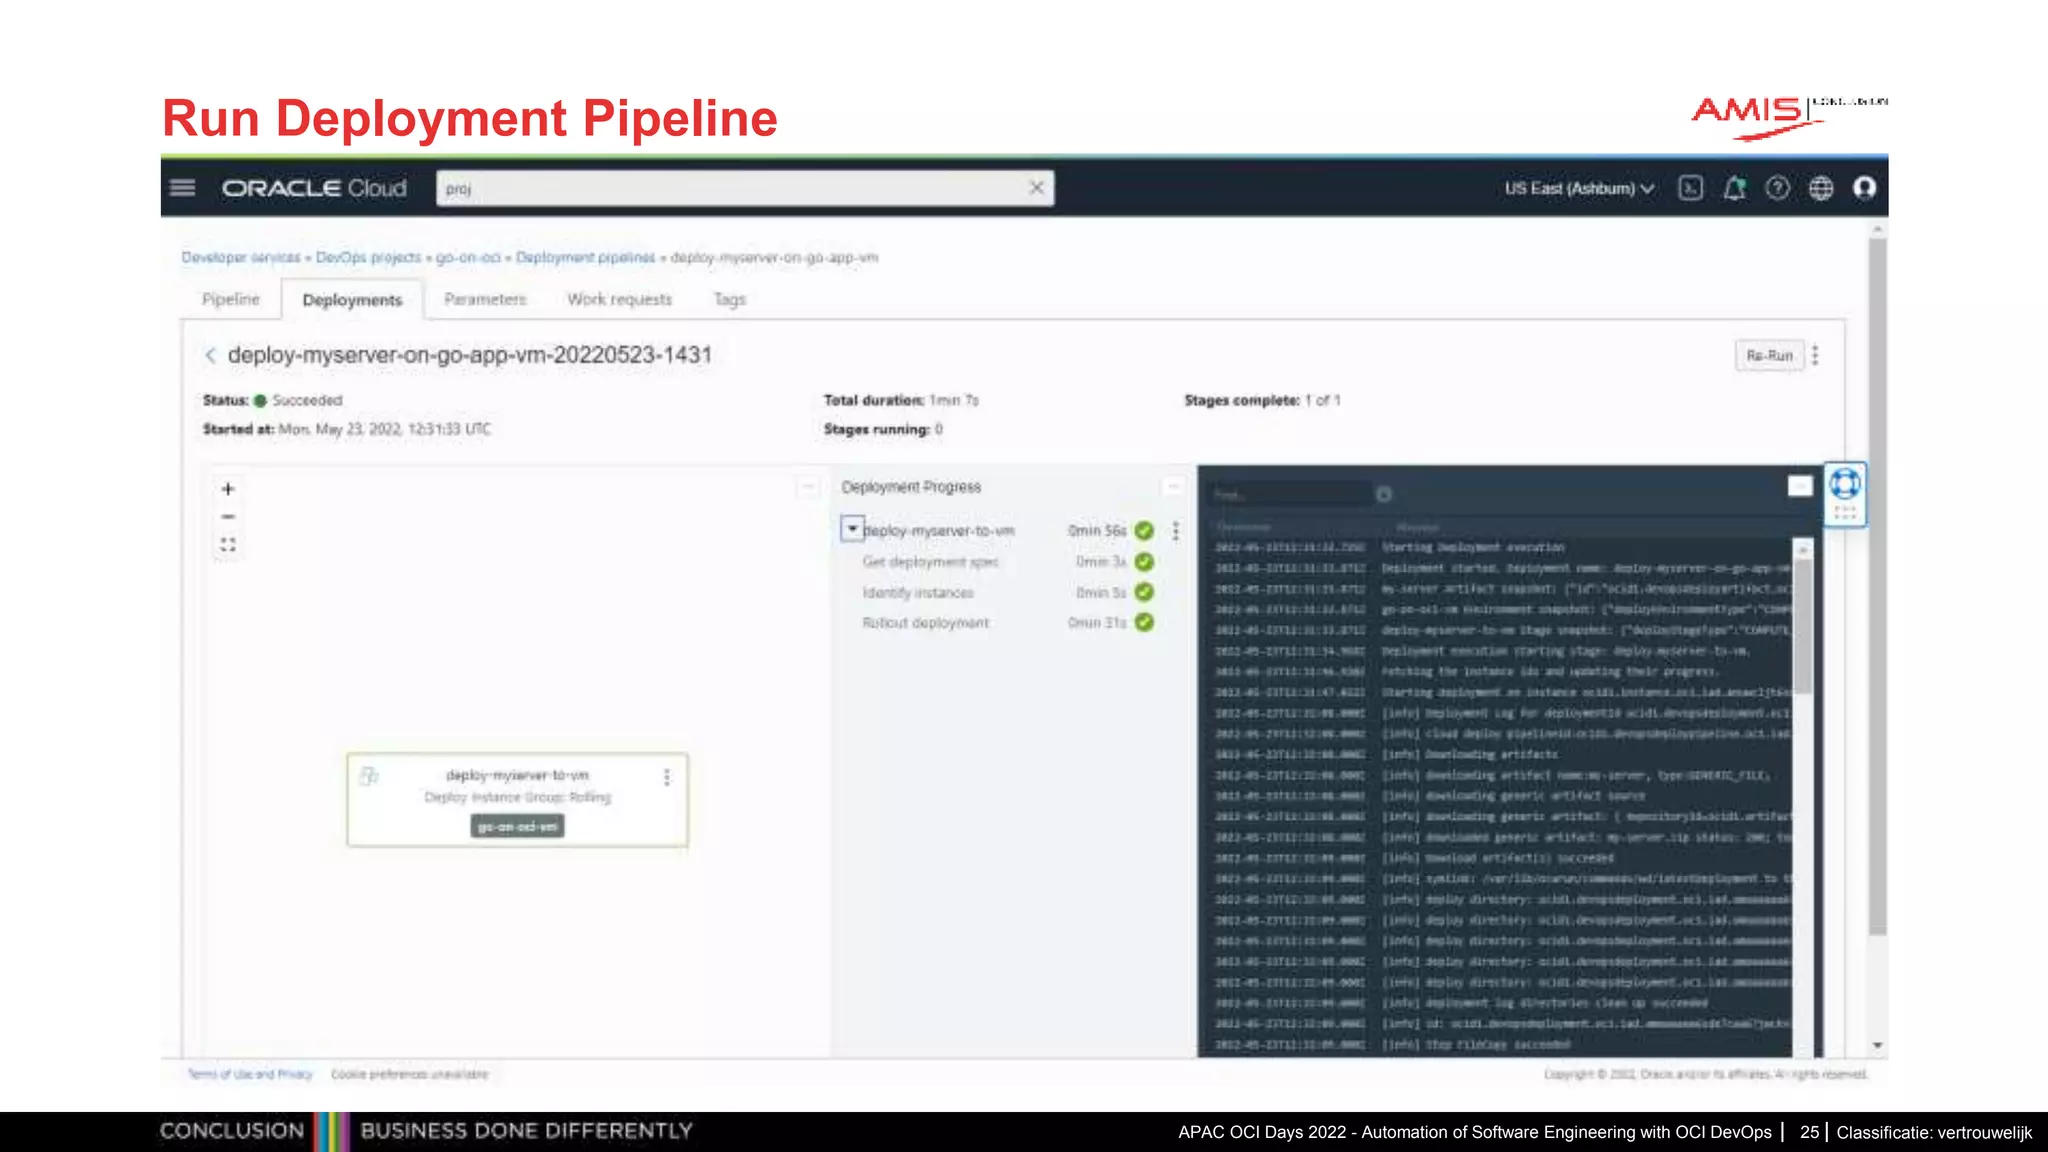Collapse the log panel with its top-right button
Image resolution: width=2048 pixels, height=1152 pixels.
(x=1799, y=486)
